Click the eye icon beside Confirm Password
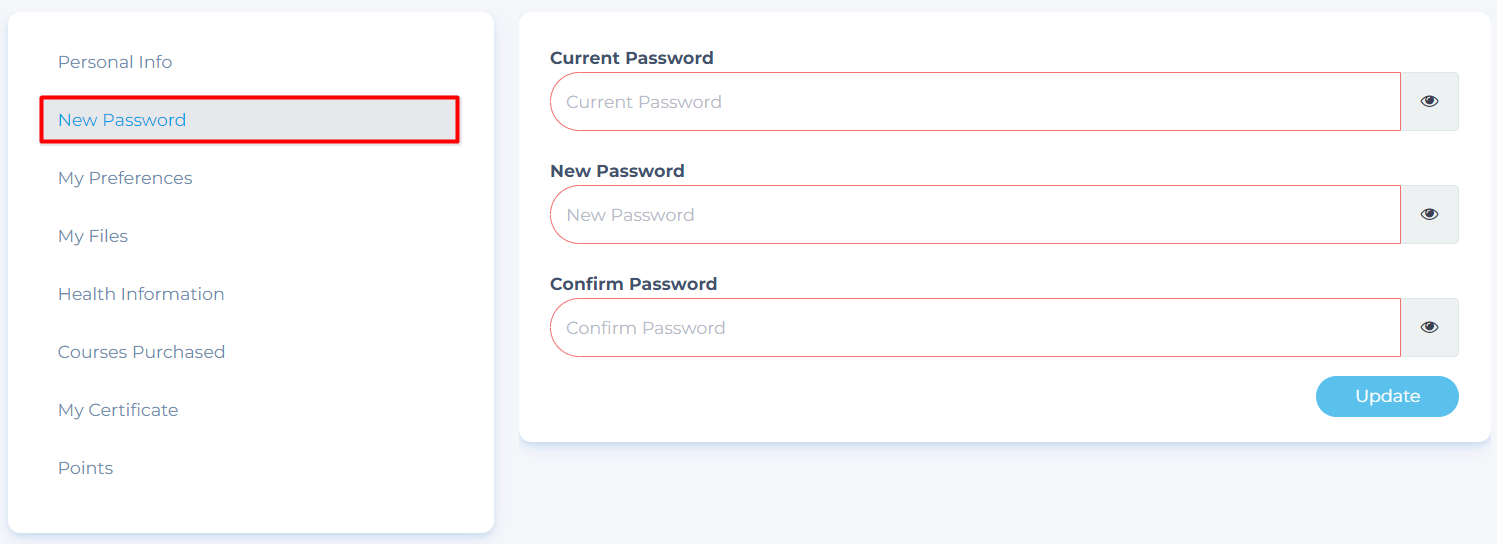Image resolution: width=1497 pixels, height=544 pixels. [x=1429, y=327]
